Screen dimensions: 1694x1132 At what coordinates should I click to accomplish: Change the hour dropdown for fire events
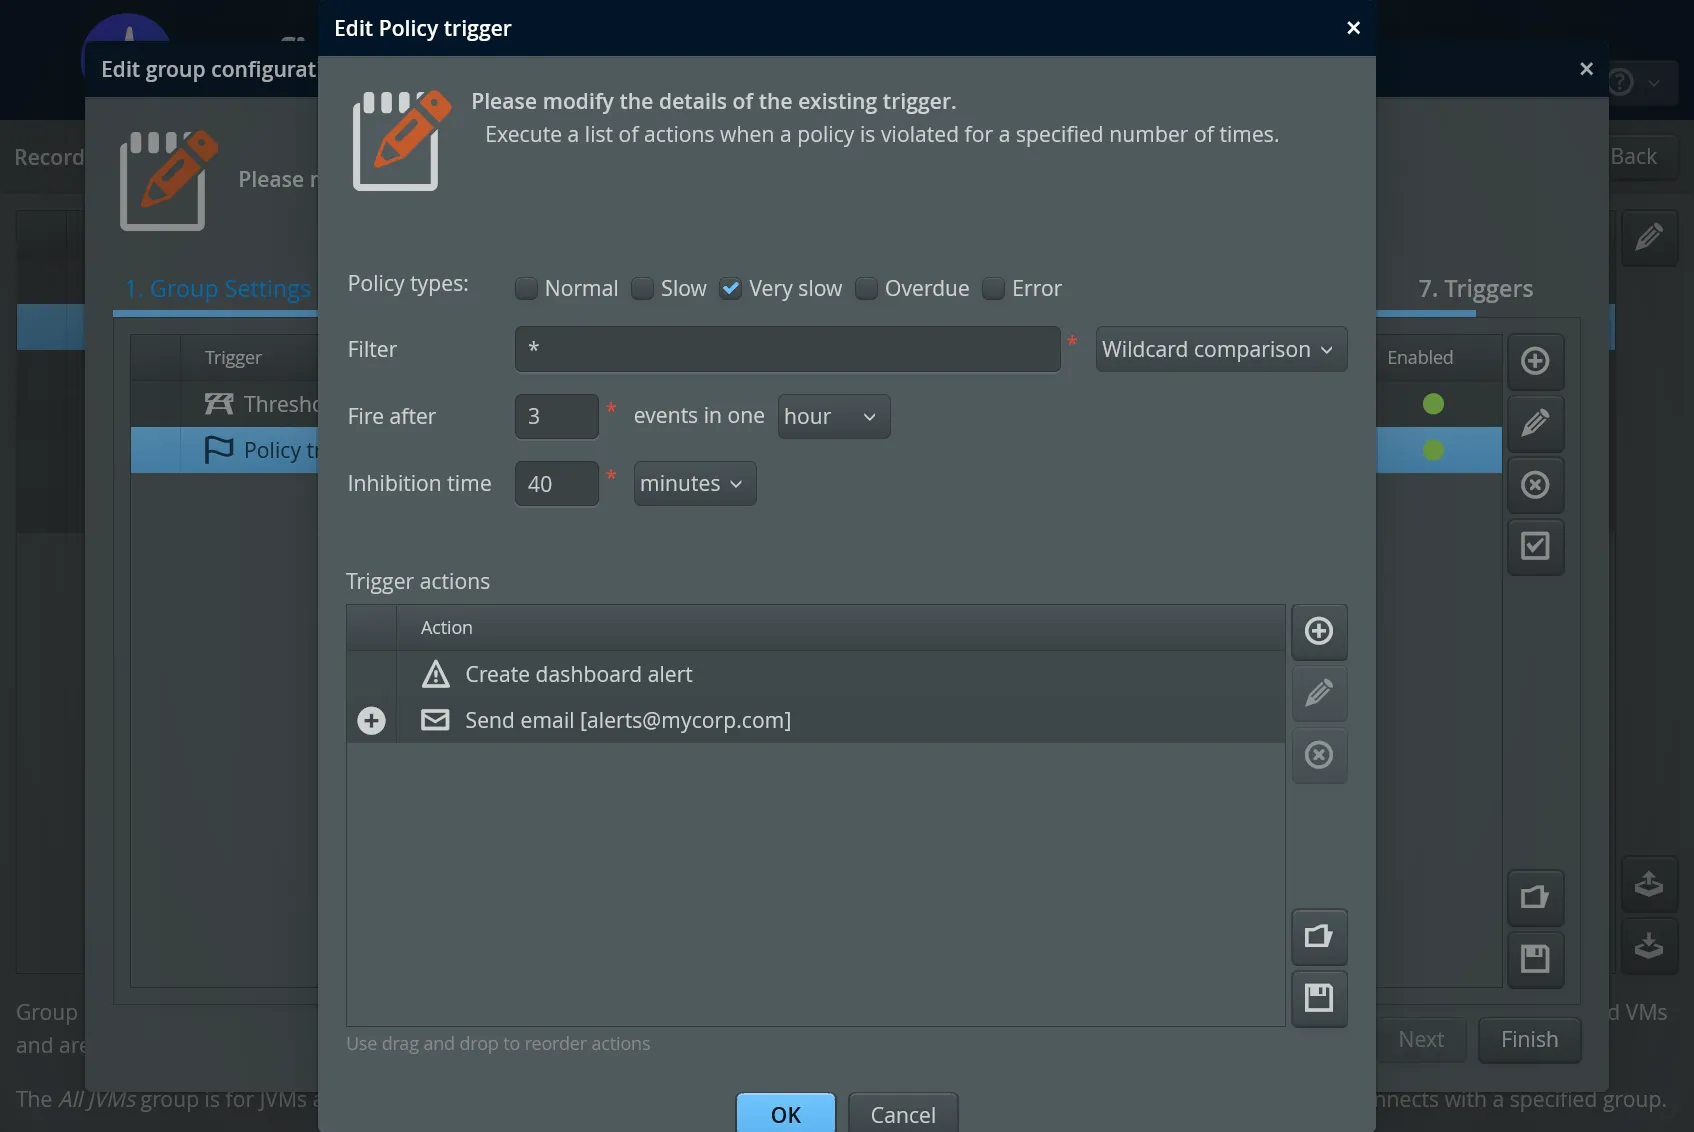click(833, 416)
